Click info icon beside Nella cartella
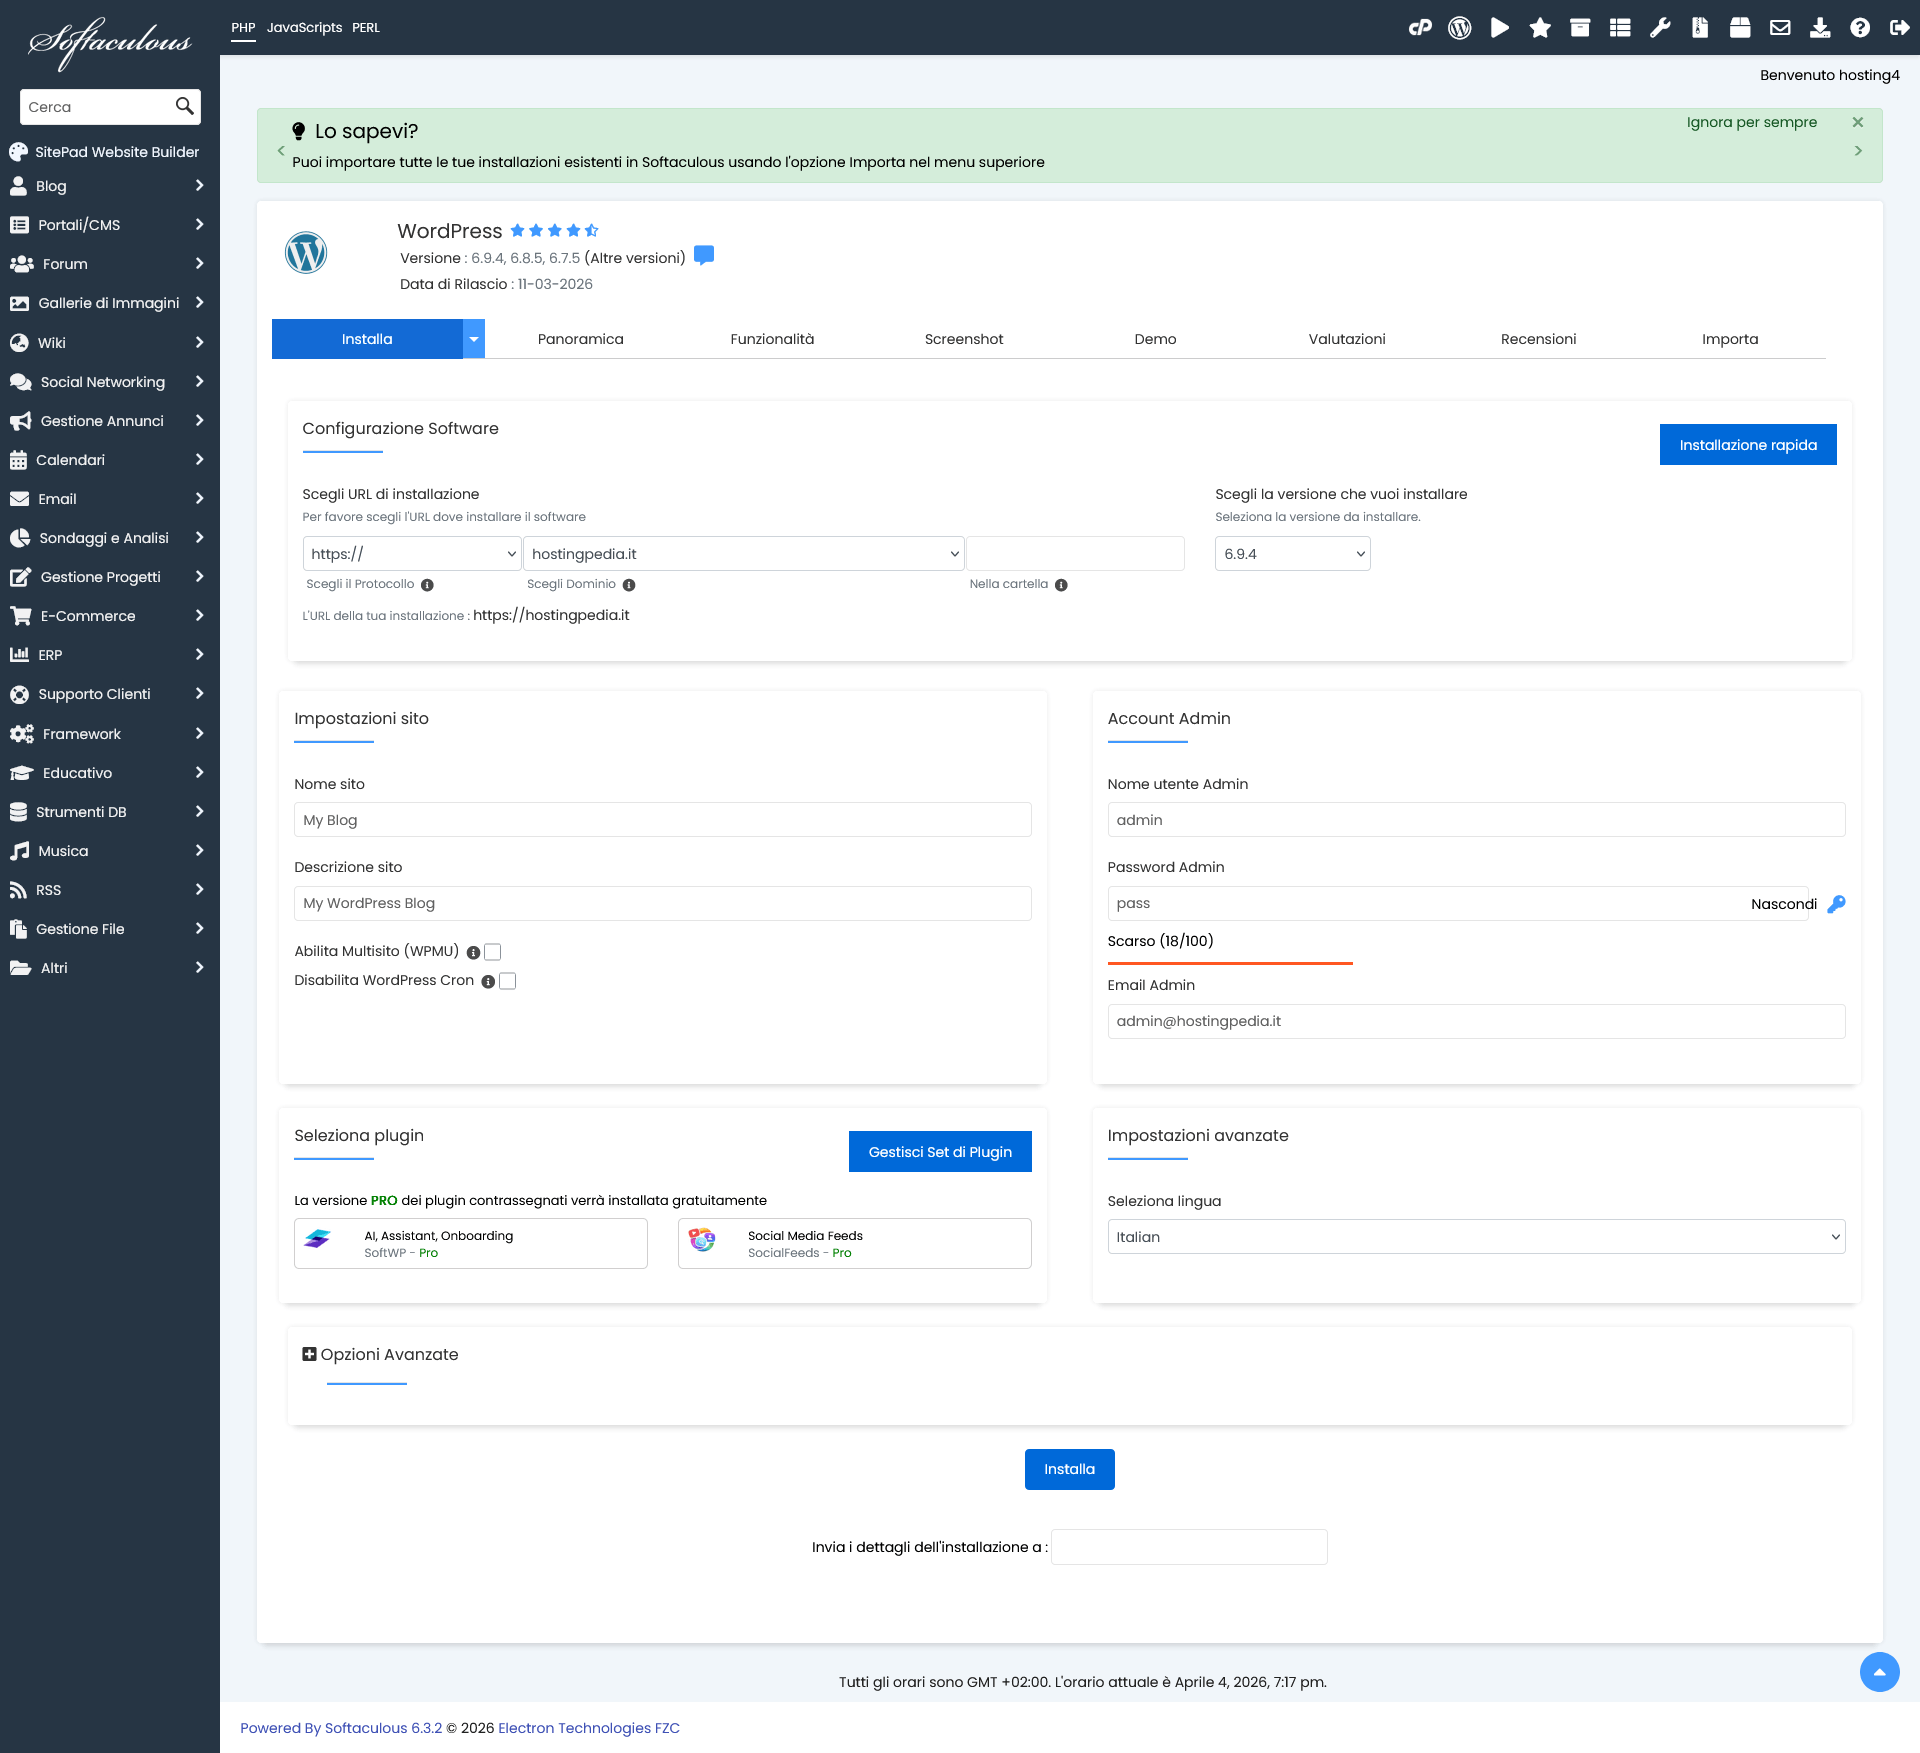 (1061, 585)
